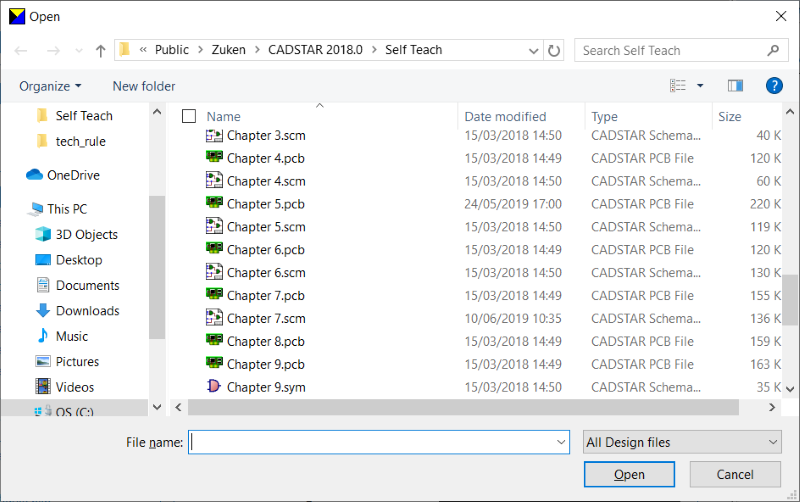Screen dimensions: 800x502
Task: Click the file list horizontal scrollbar thumb
Action: pyautogui.click(x=463, y=407)
